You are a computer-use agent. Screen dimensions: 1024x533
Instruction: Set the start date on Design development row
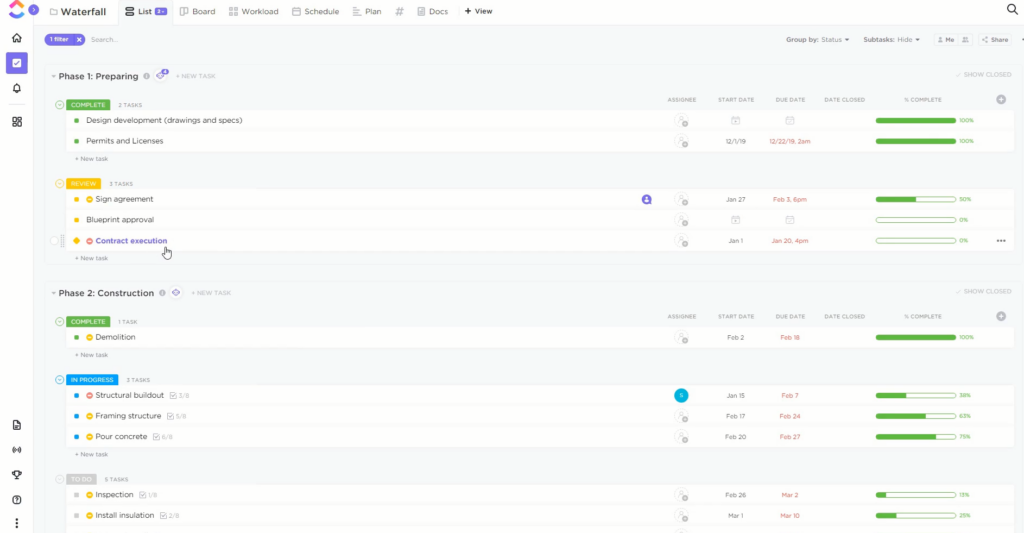coord(735,121)
